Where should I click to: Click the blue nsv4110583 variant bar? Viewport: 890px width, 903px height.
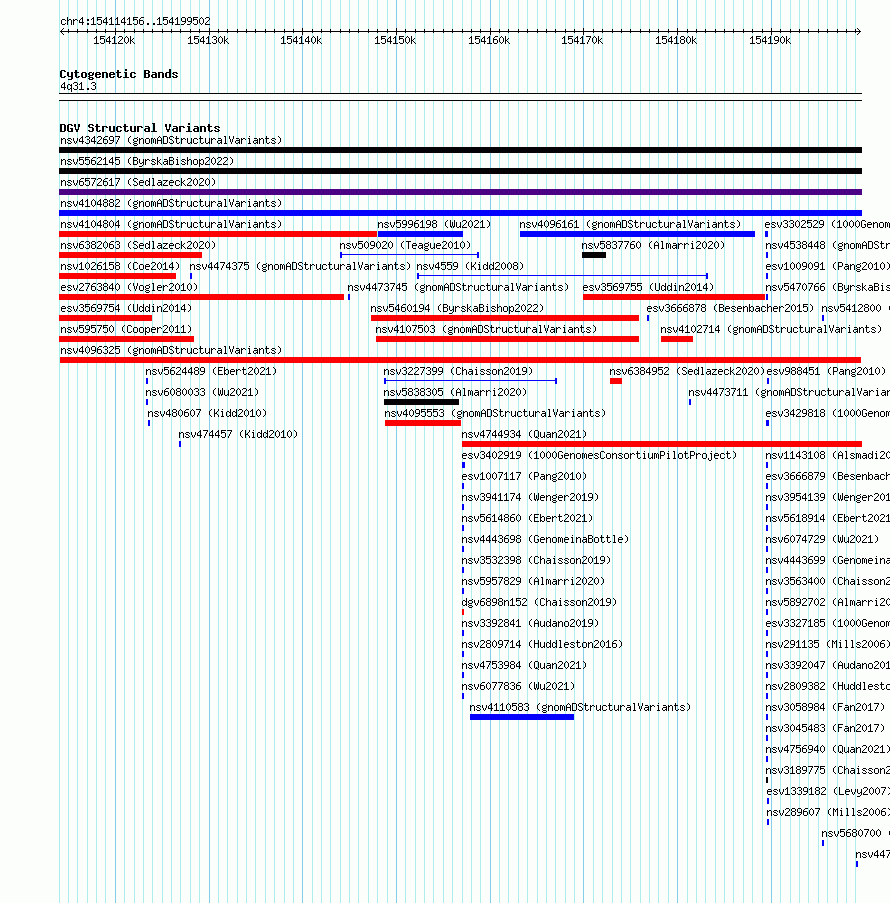pos(522,718)
